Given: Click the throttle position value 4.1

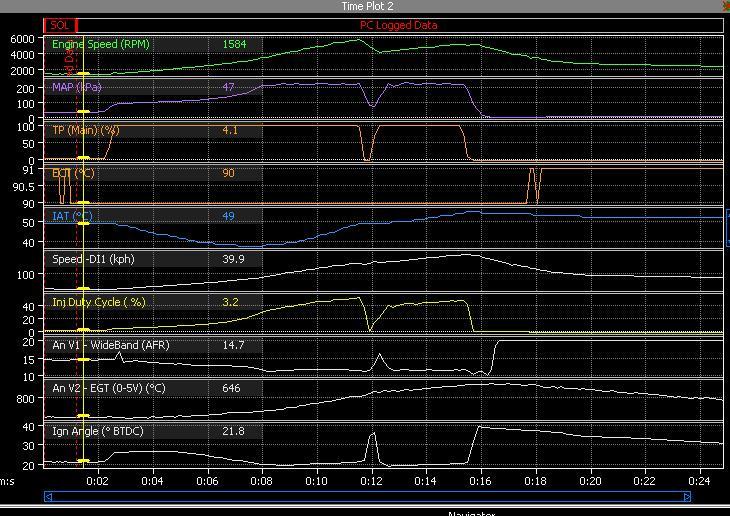Looking at the screenshot, I should pyautogui.click(x=230, y=130).
